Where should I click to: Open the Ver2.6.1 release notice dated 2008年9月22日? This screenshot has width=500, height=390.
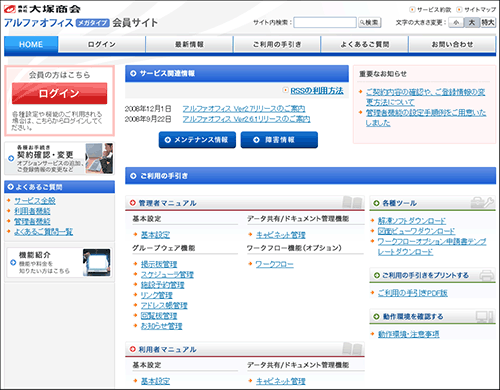tap(246, 119)
